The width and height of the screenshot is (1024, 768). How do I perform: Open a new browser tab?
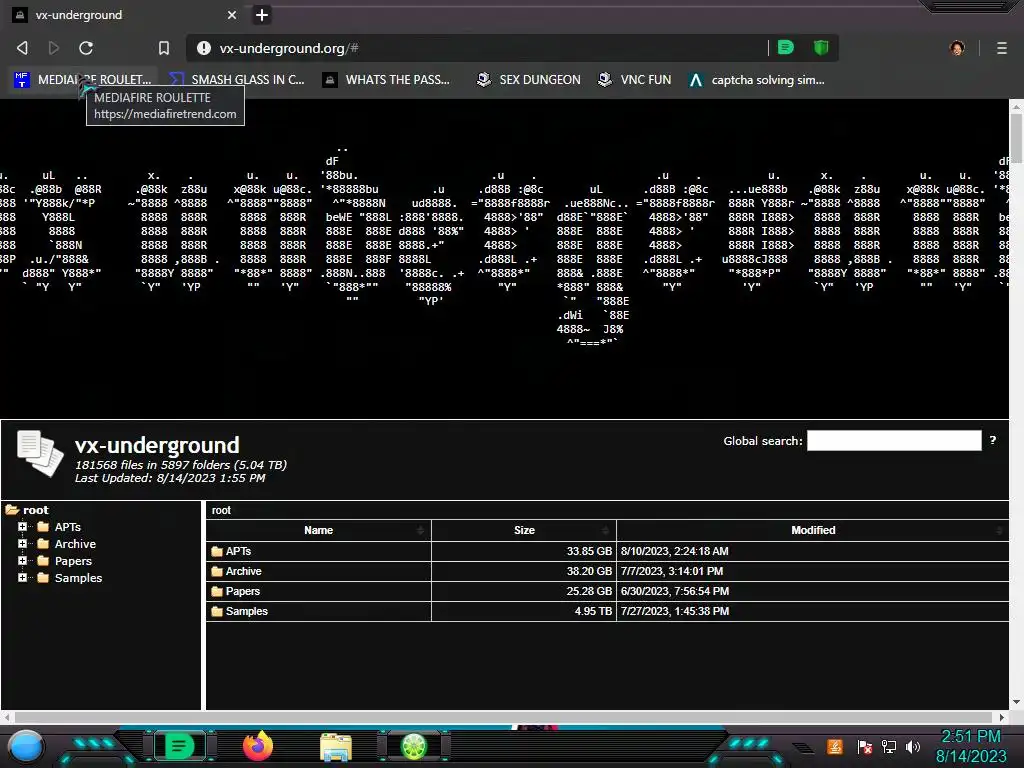pyautogui.click(x=262, y=14)
